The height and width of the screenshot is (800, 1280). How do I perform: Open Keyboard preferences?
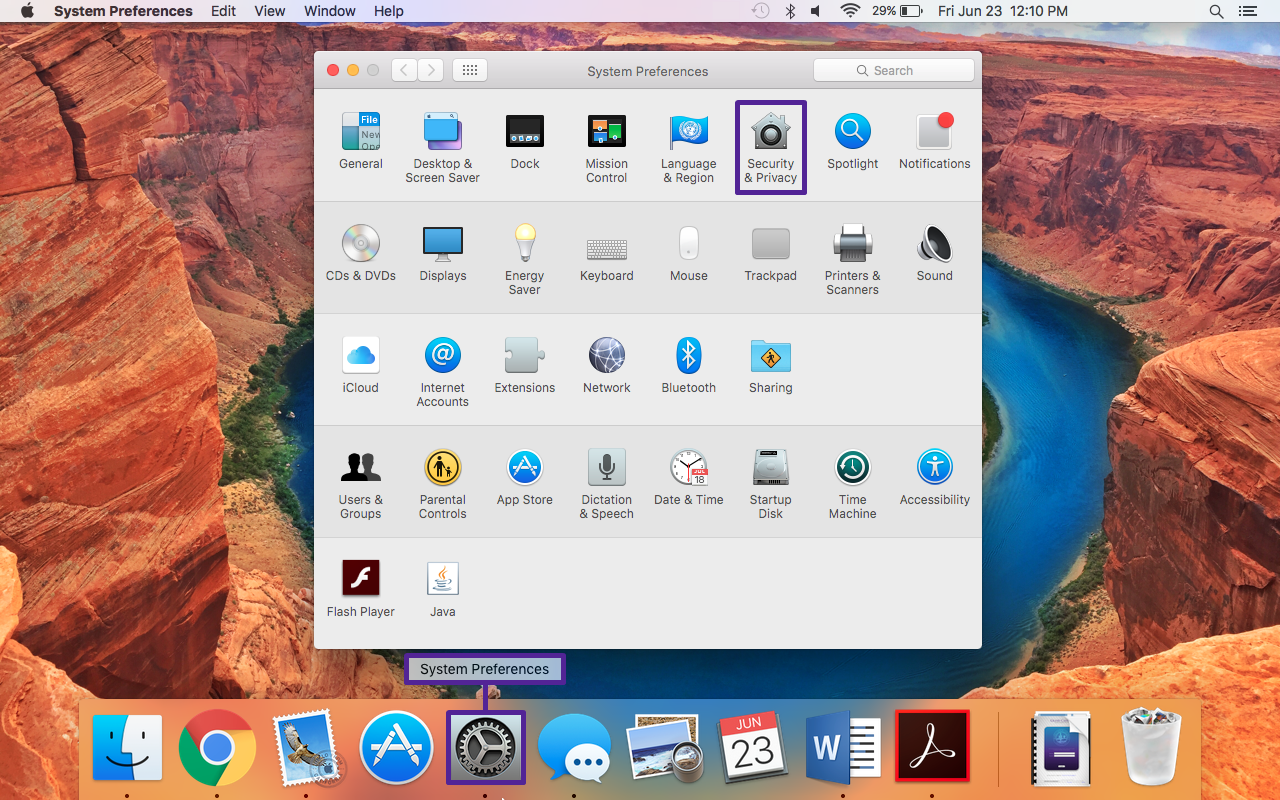[x=607, y=254]
